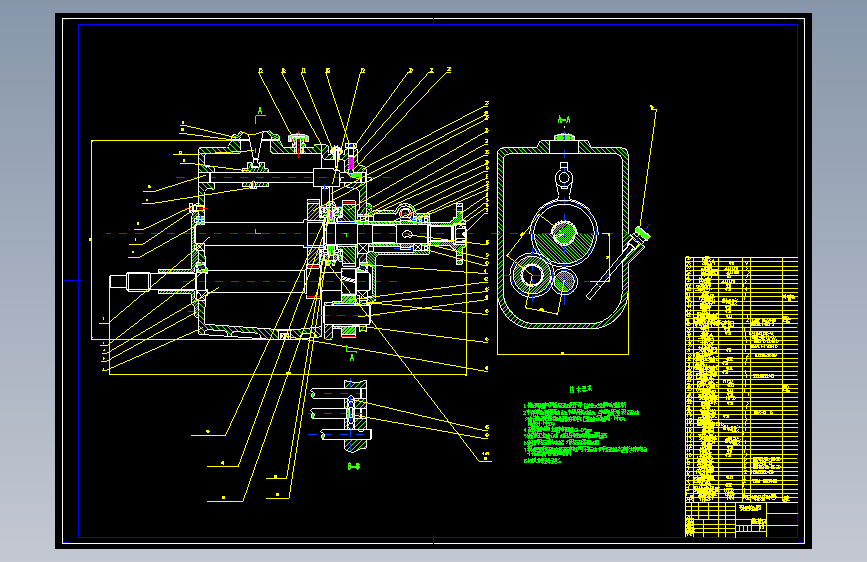Click the A-A section view title
Image resolution: width=867 pixels, height=562 pixels.
click(x=563, y=119)
